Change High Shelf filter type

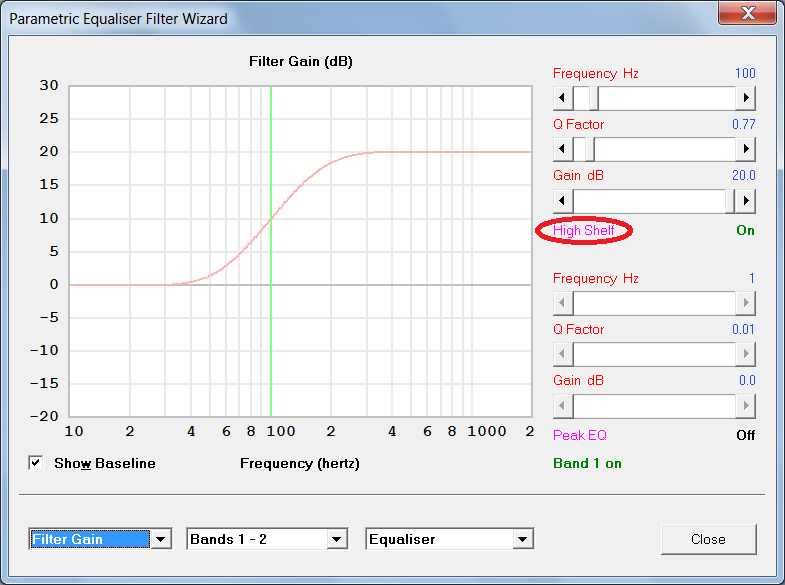tap(583, 230)
